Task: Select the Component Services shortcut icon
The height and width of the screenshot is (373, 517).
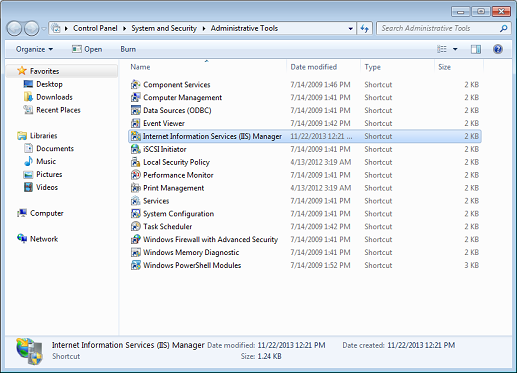Action: [x=135, y=85]
